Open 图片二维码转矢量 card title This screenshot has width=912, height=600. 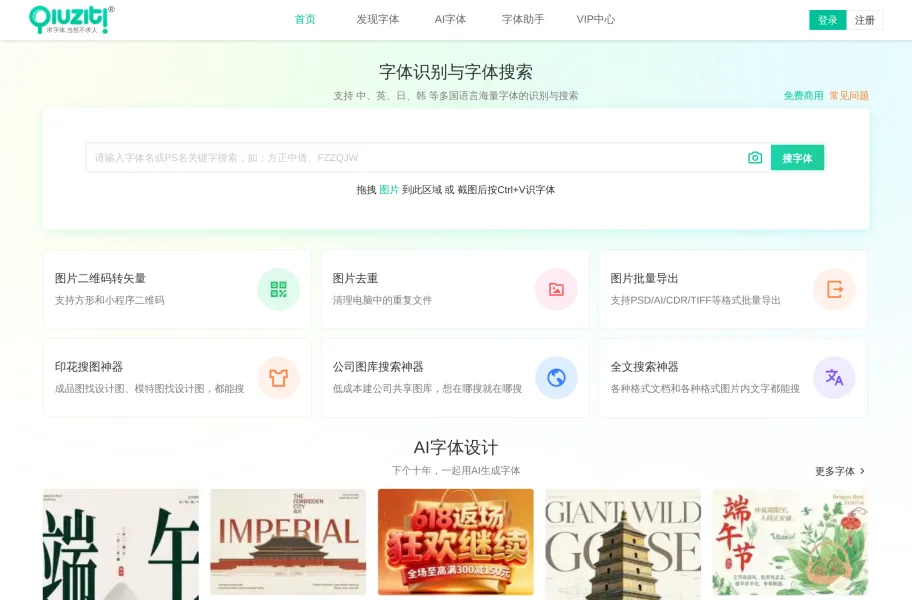click(100, 278)
